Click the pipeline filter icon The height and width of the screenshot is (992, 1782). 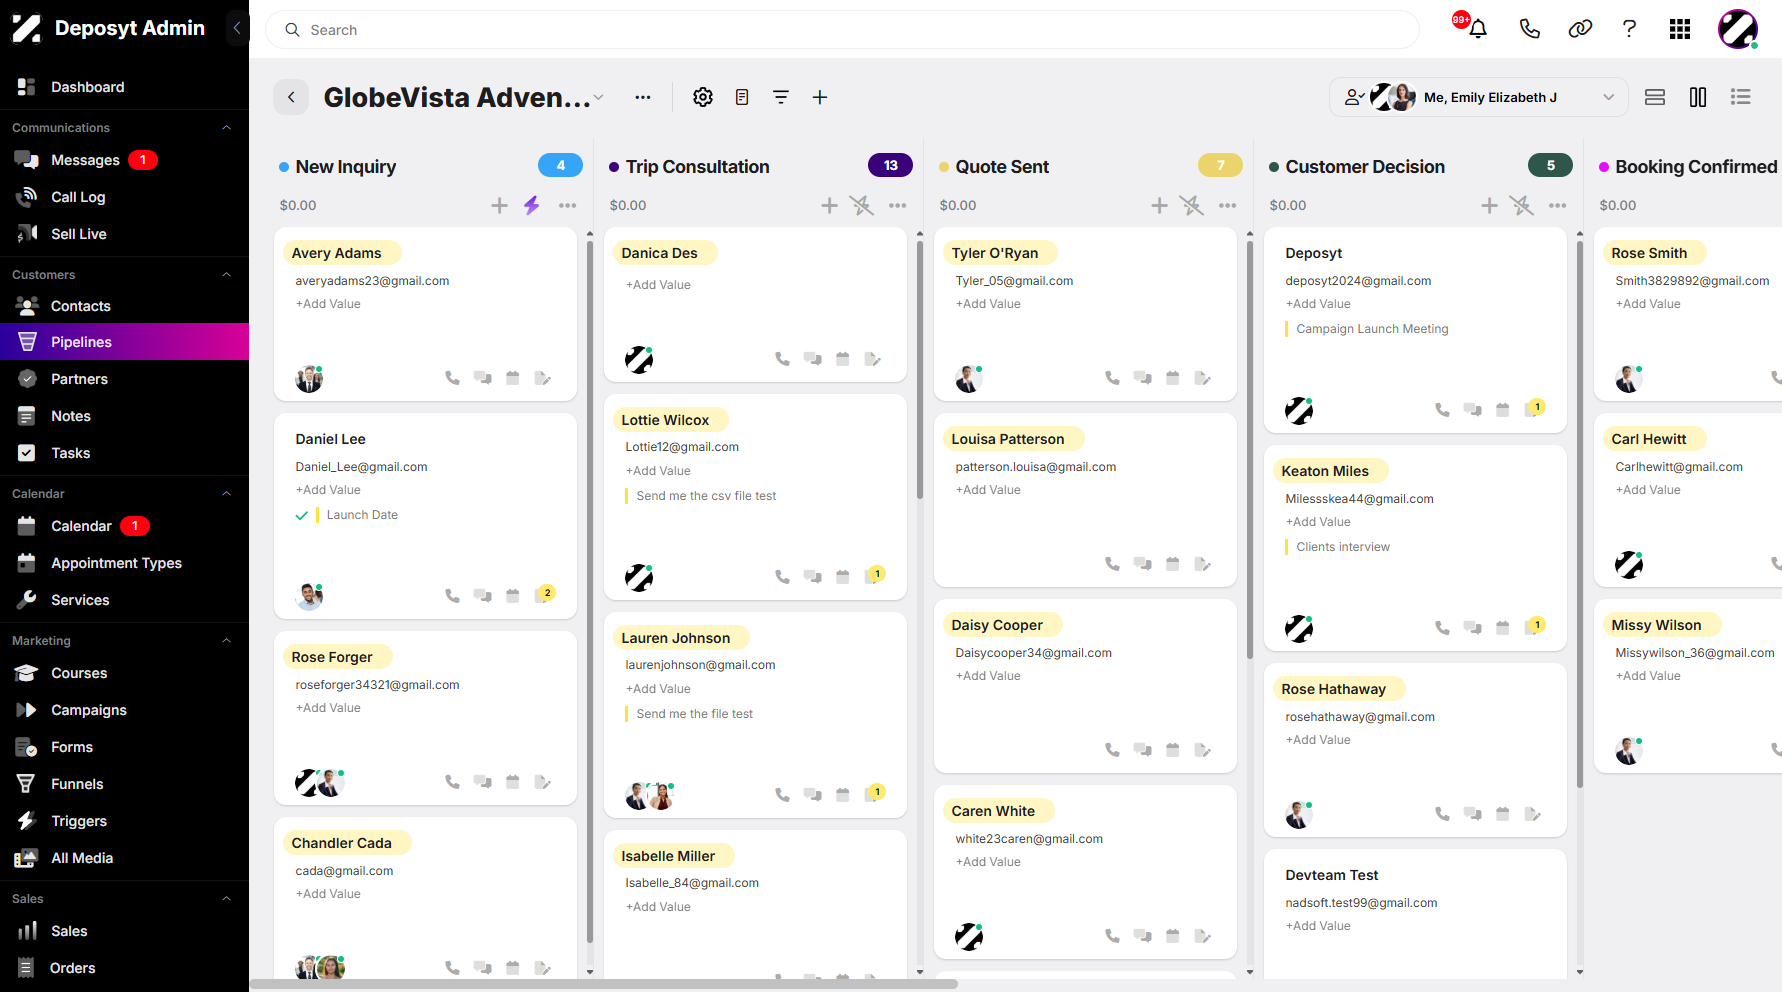pyautogui.click(x=781, y=97)
